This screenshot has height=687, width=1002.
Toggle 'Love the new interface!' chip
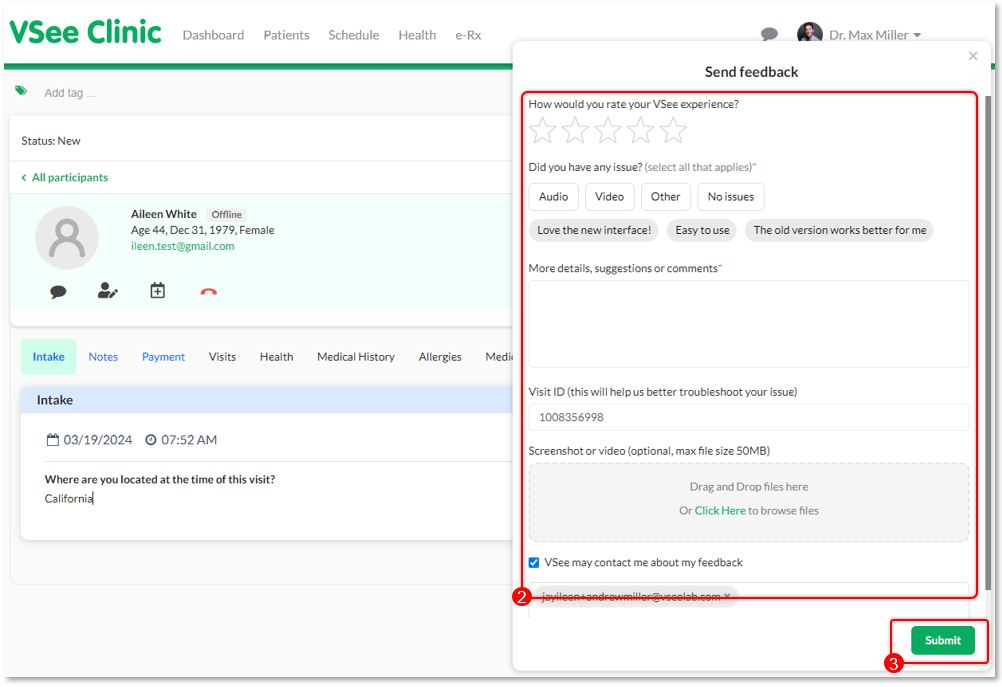pos(594,230)
